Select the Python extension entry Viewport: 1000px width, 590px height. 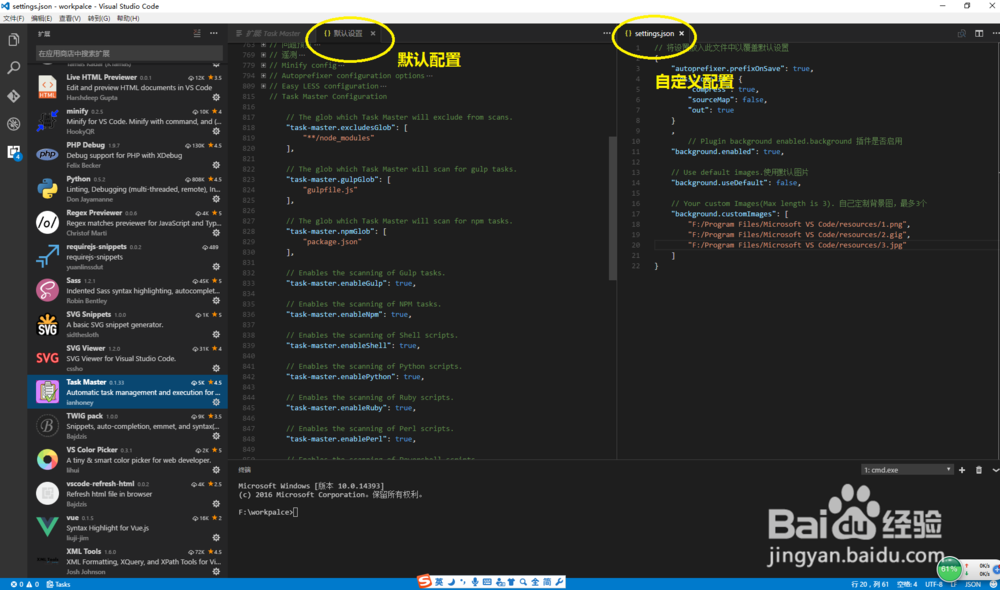point(128,188)
